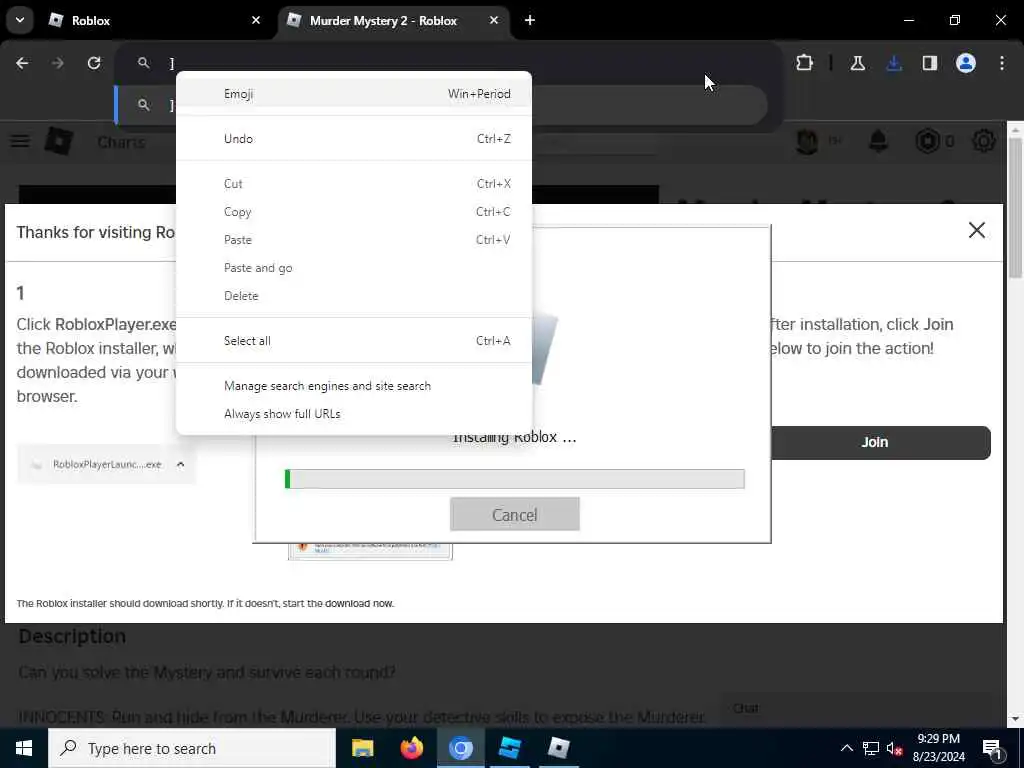Viewport: 1024px width, 768px height.
Task: Click the installing Roblox progress bar
Action: (x=515, y=479)
